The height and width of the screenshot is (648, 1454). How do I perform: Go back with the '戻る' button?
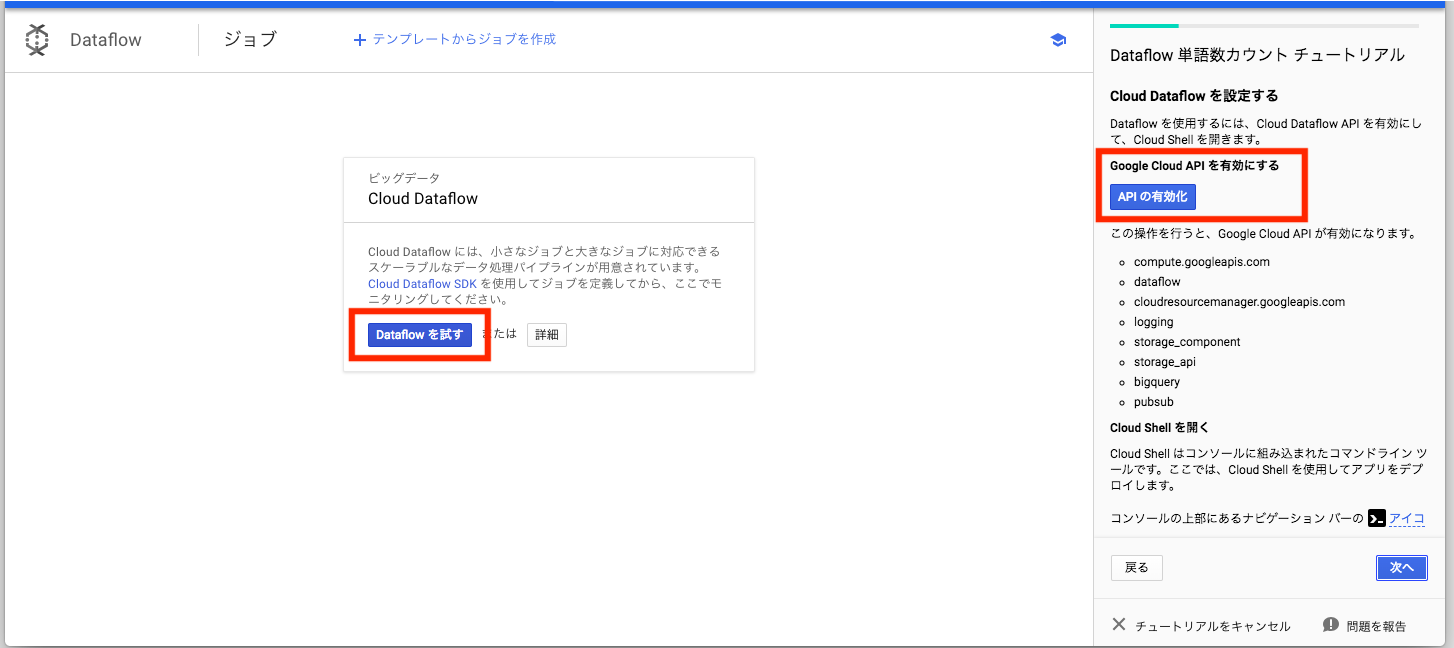pos(1137,568)
